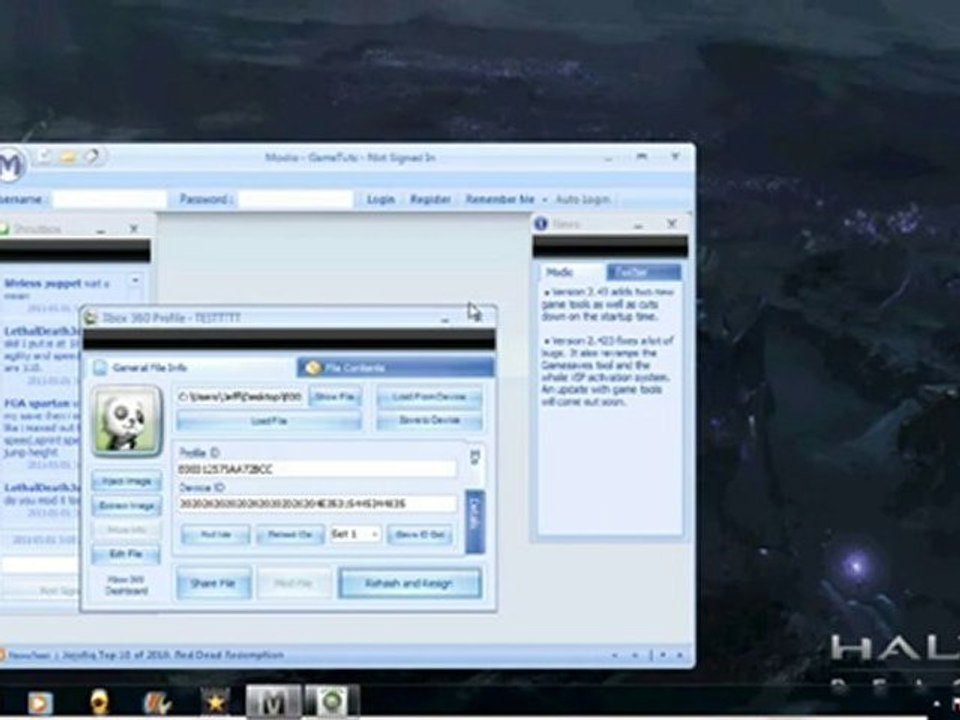Click the Edit File button

click(x=126, y=554)
